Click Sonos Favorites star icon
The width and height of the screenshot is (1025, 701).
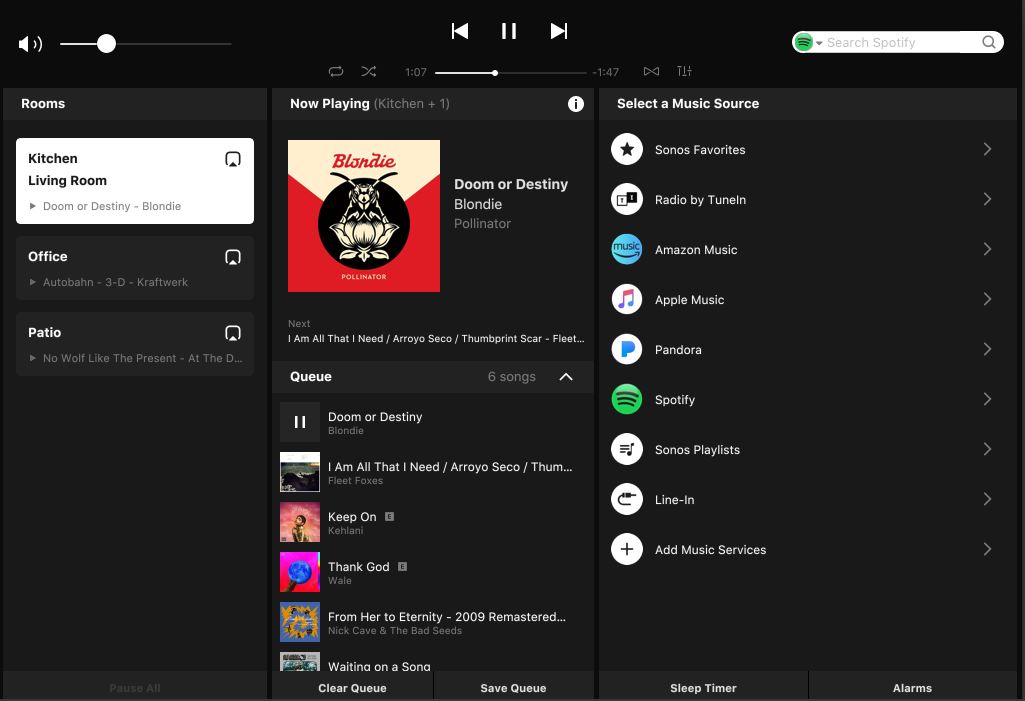coord(627,149)
